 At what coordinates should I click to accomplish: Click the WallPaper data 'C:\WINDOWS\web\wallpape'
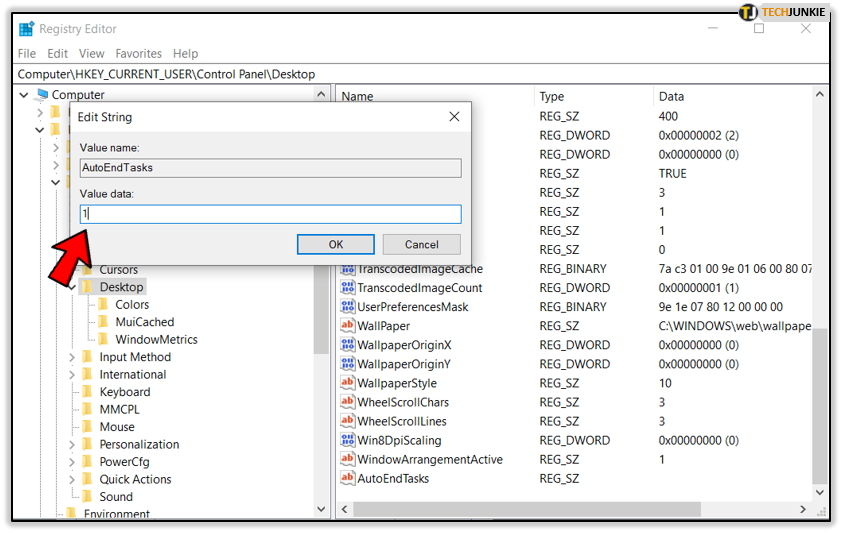point(735,326)
